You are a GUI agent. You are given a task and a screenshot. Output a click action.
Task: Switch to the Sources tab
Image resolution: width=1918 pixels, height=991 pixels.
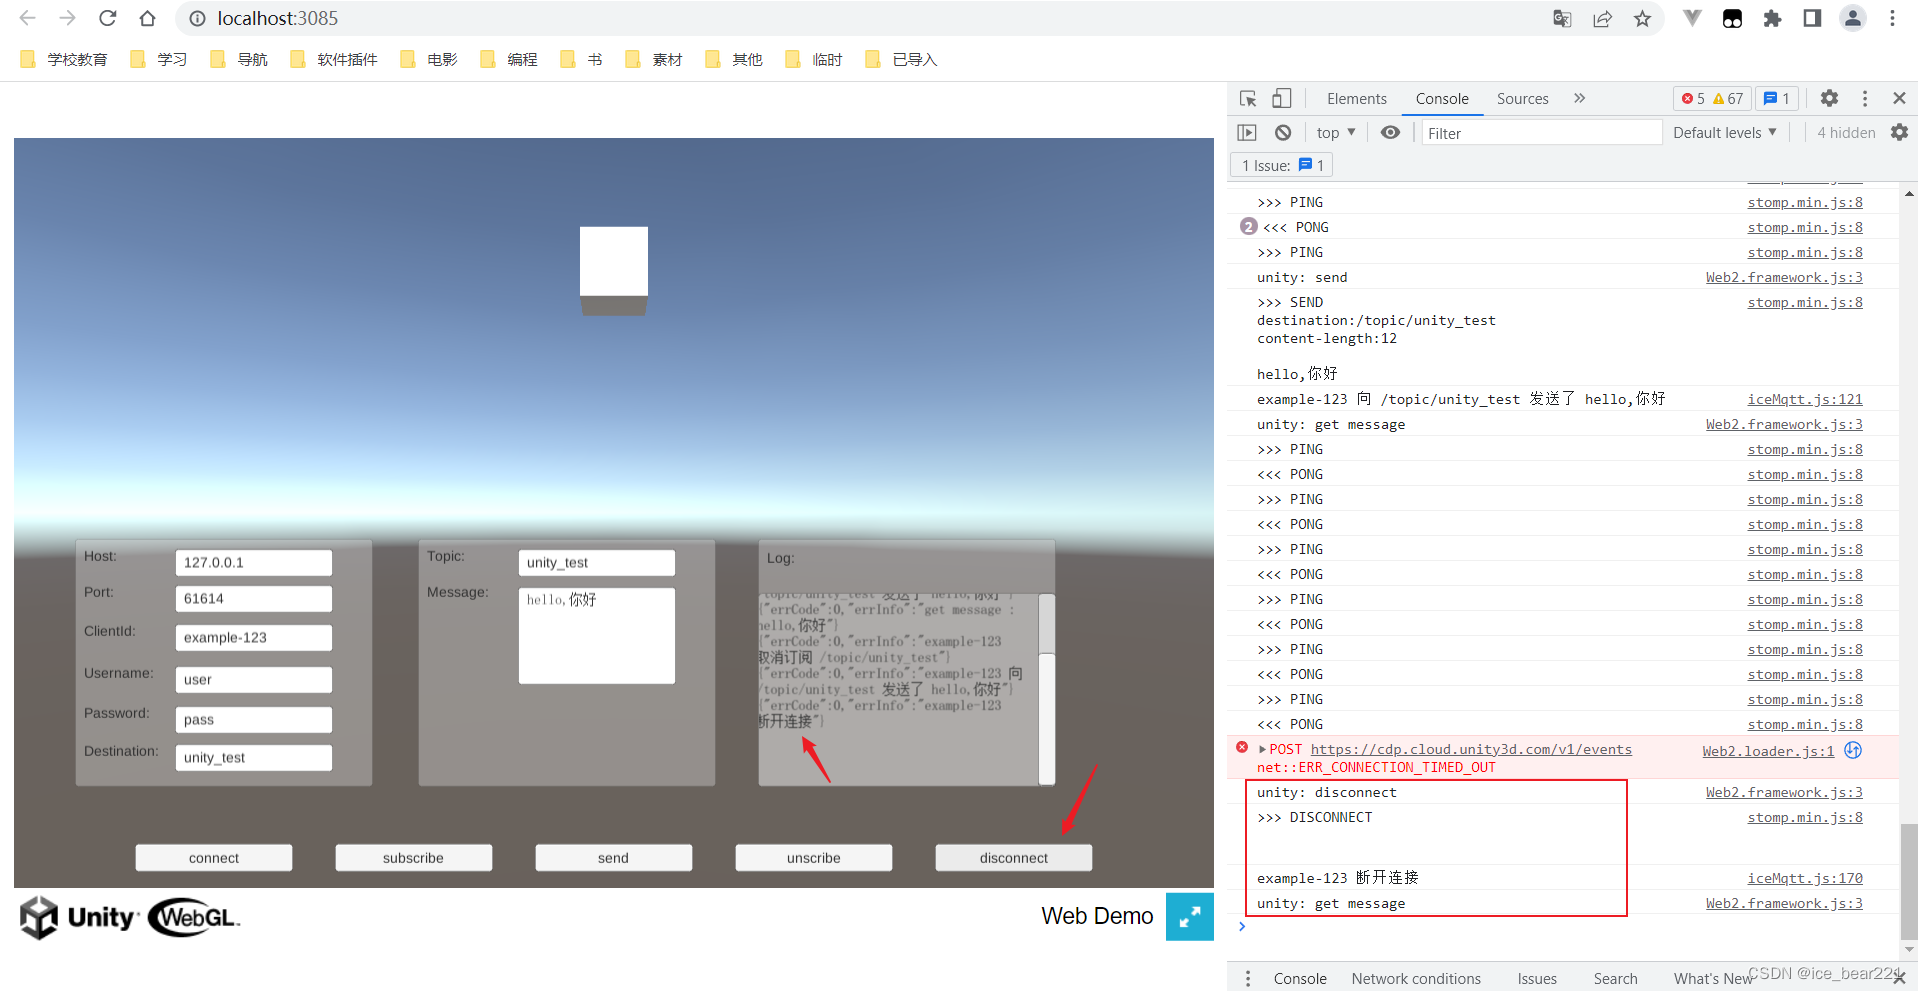(1522, 98)
